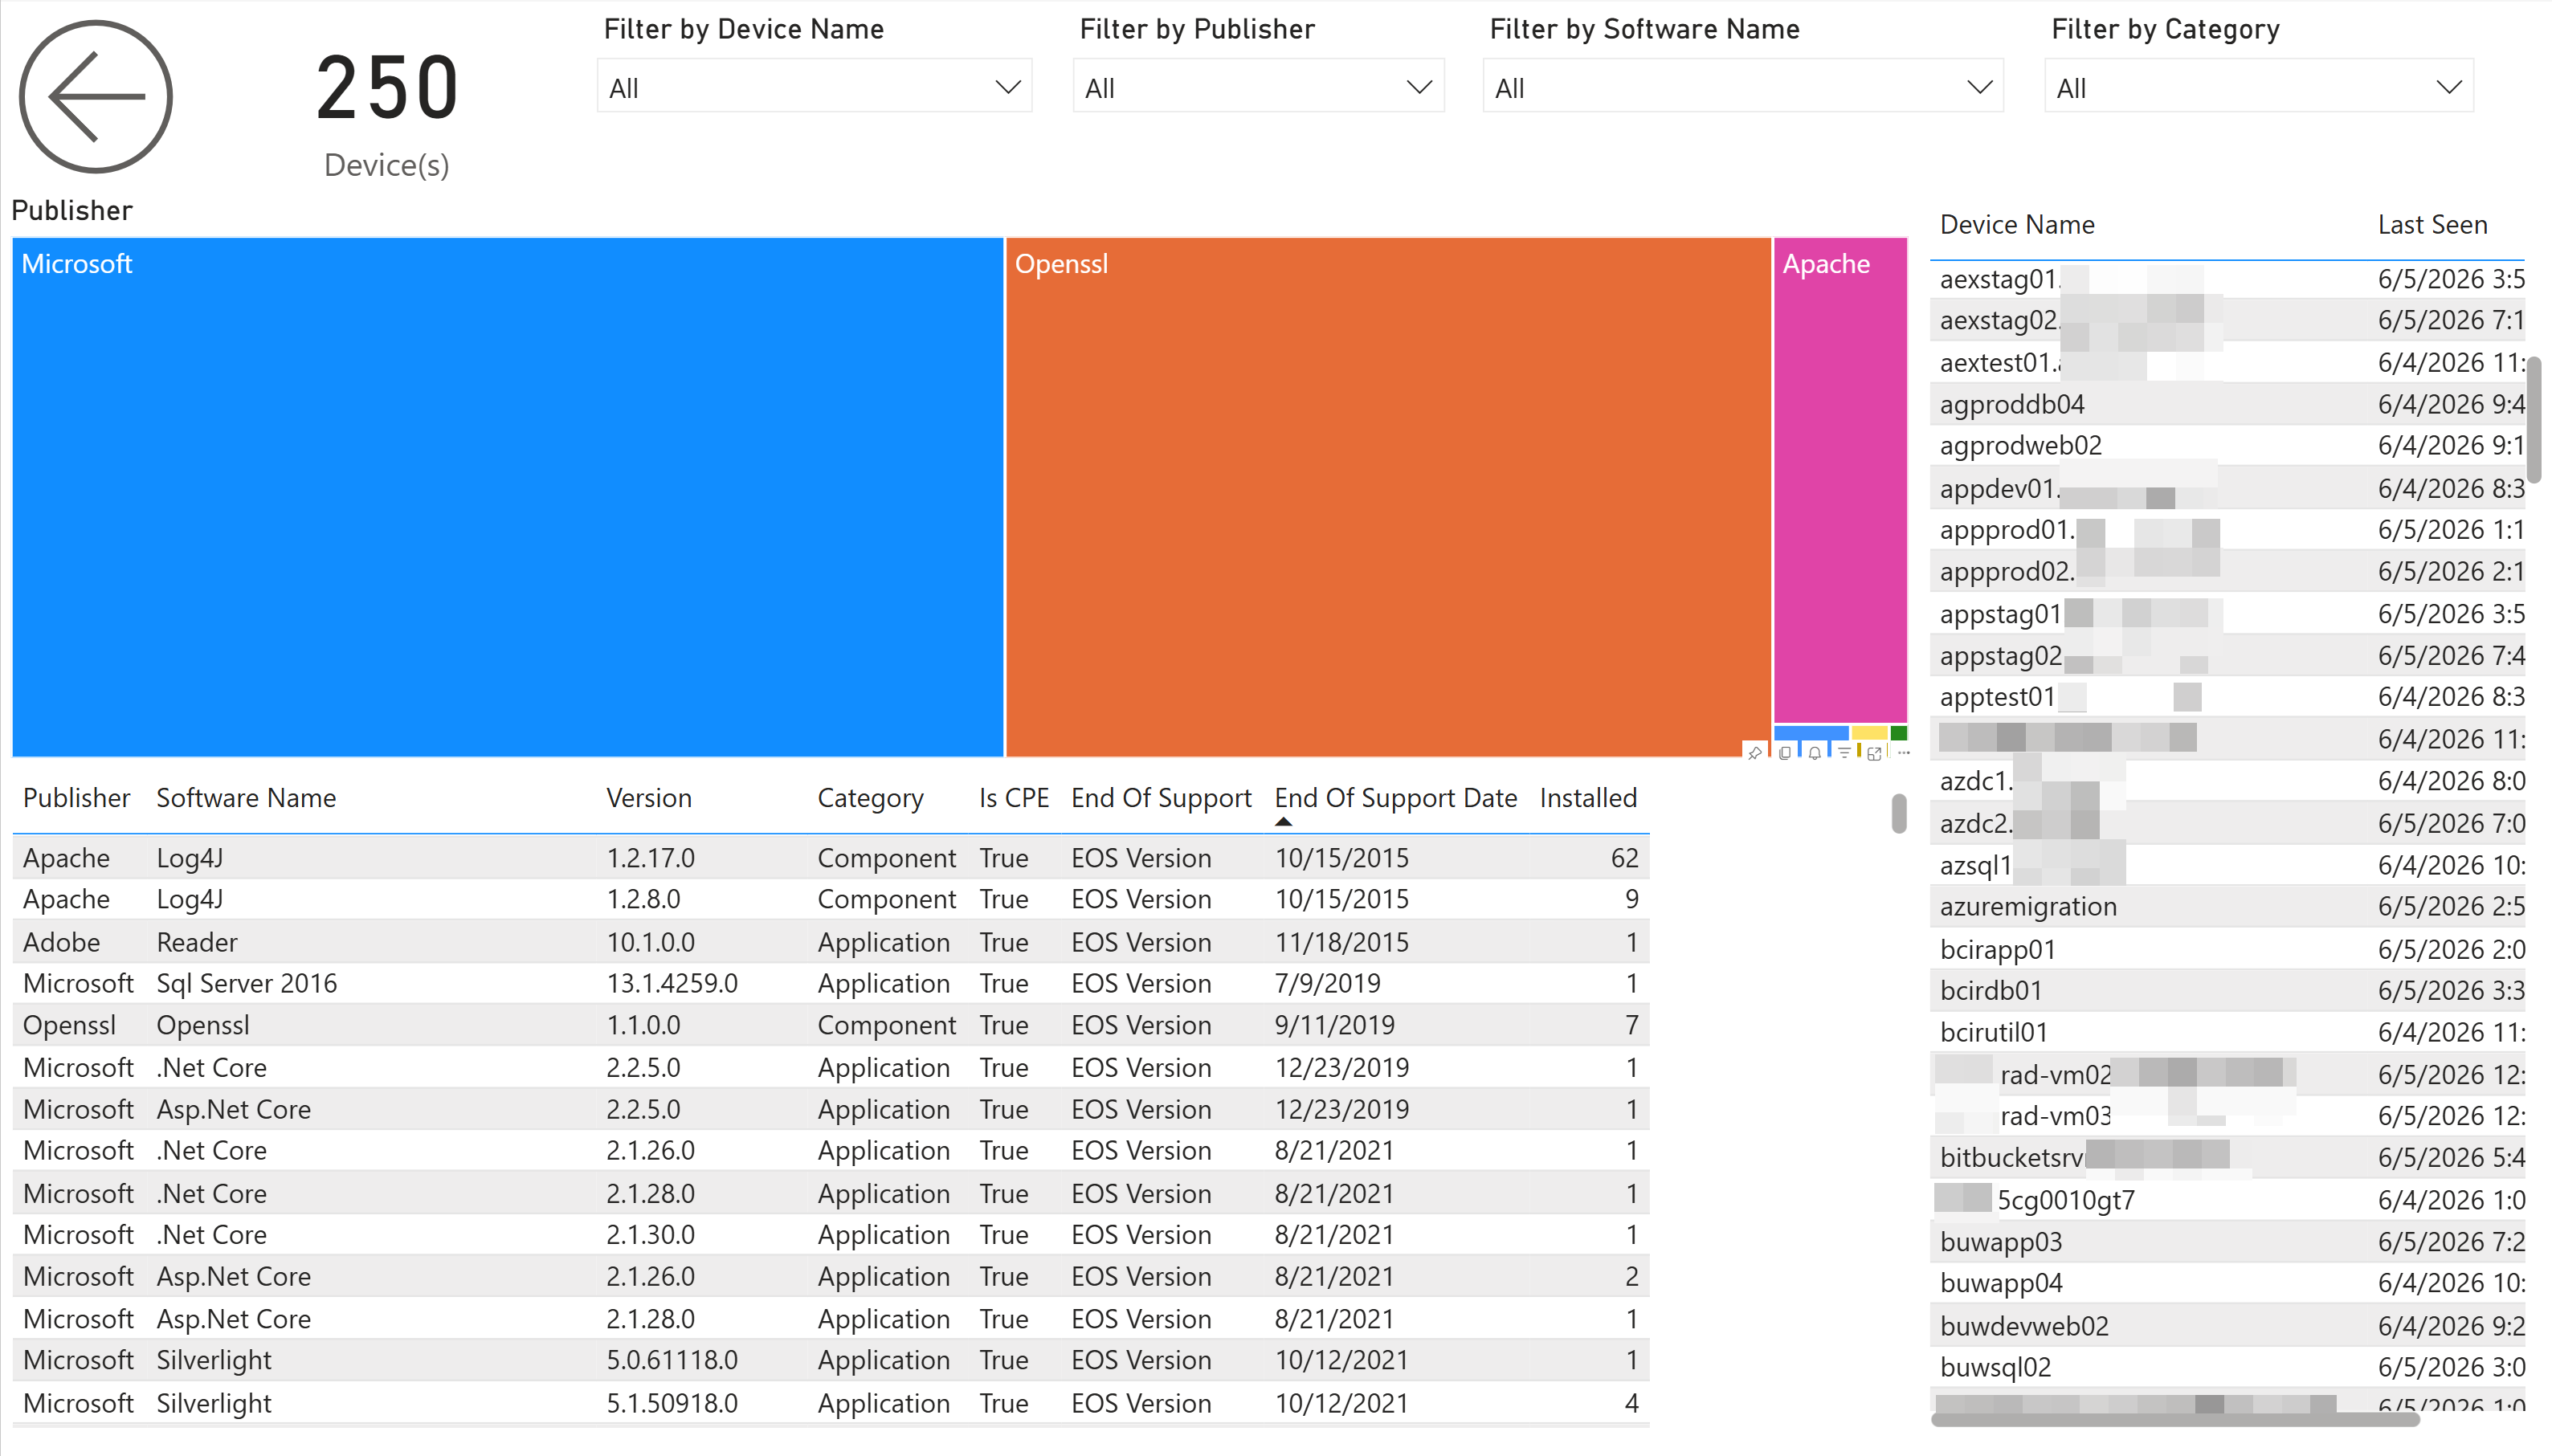Image resolution: width=2552 pixels, height=1456 pixels.
Task: Sort by the Publisher column header
Action: pyautogui.click(x=77, y=798)
